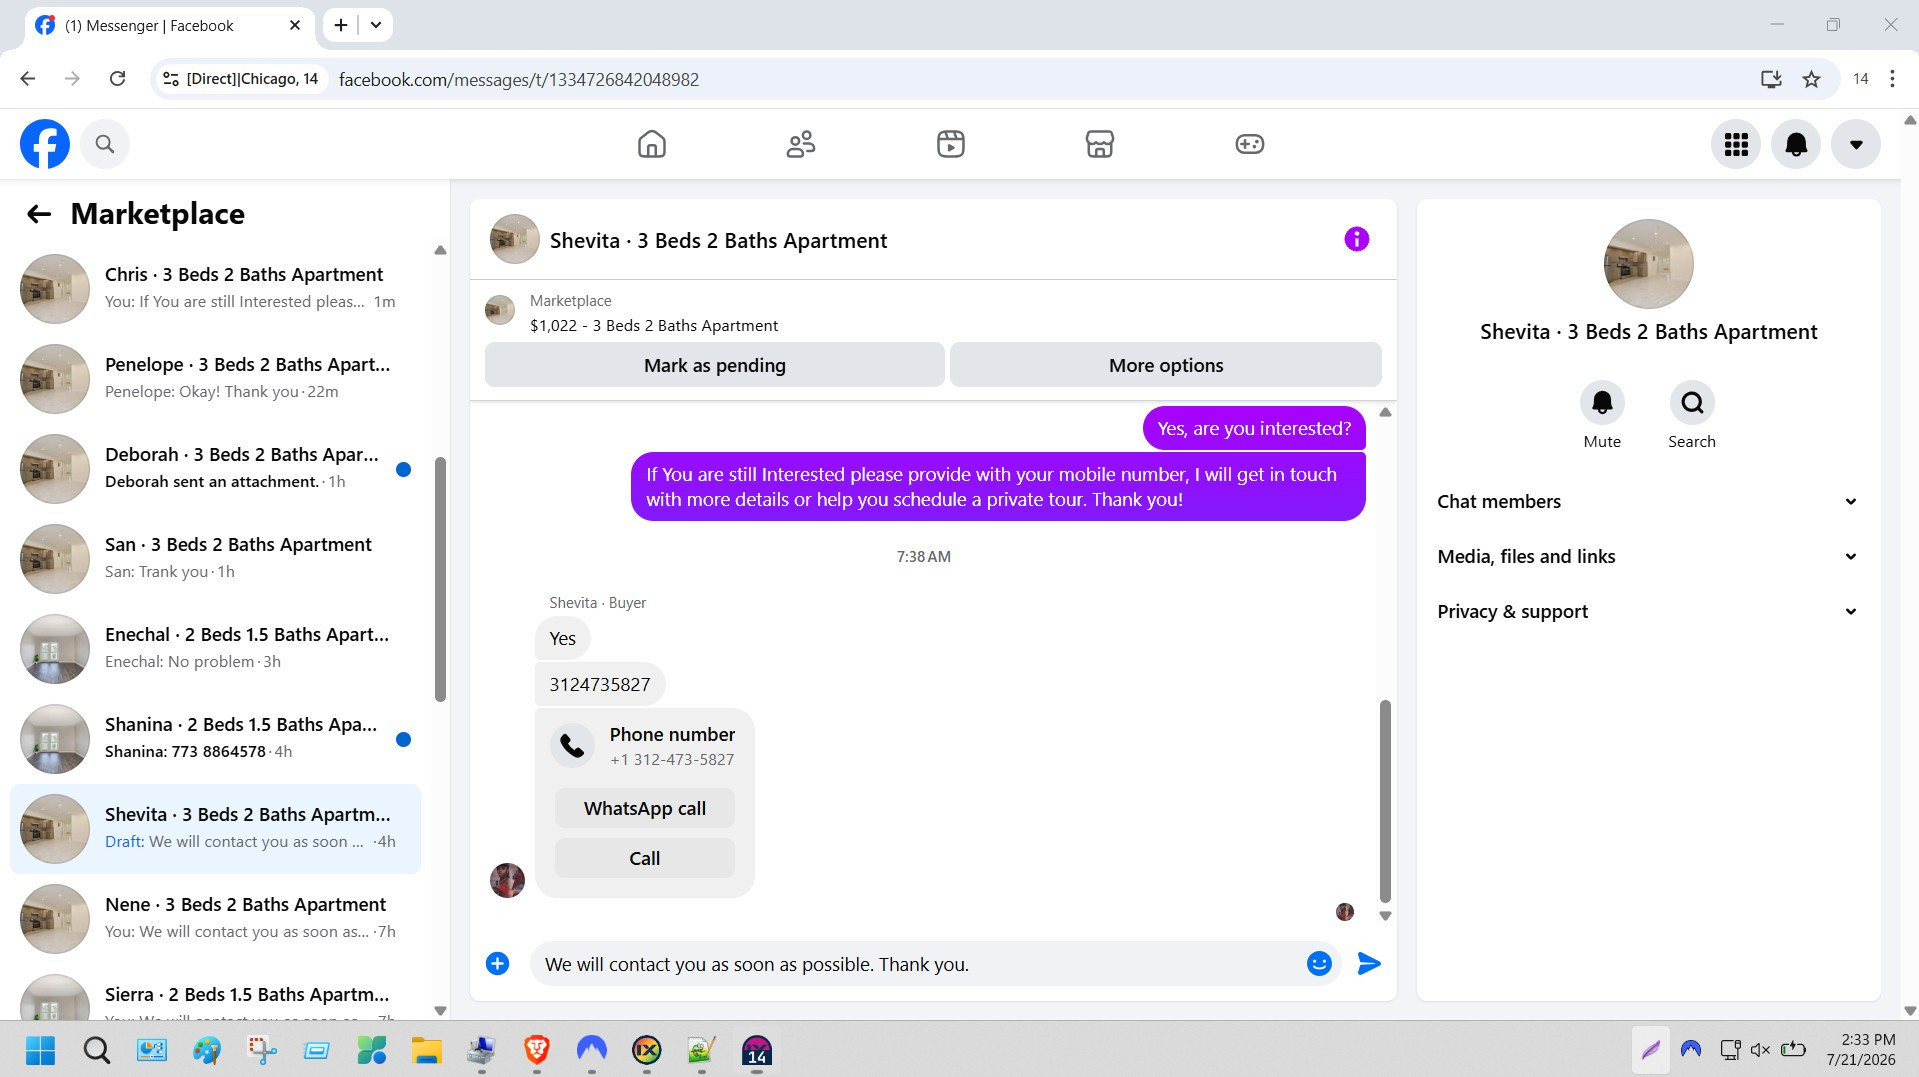Image resolution: width=1919 pixels, height=1077 pixels.
Task: Click Shevita's profile thumbnail in right panel
Action: 1648,264
